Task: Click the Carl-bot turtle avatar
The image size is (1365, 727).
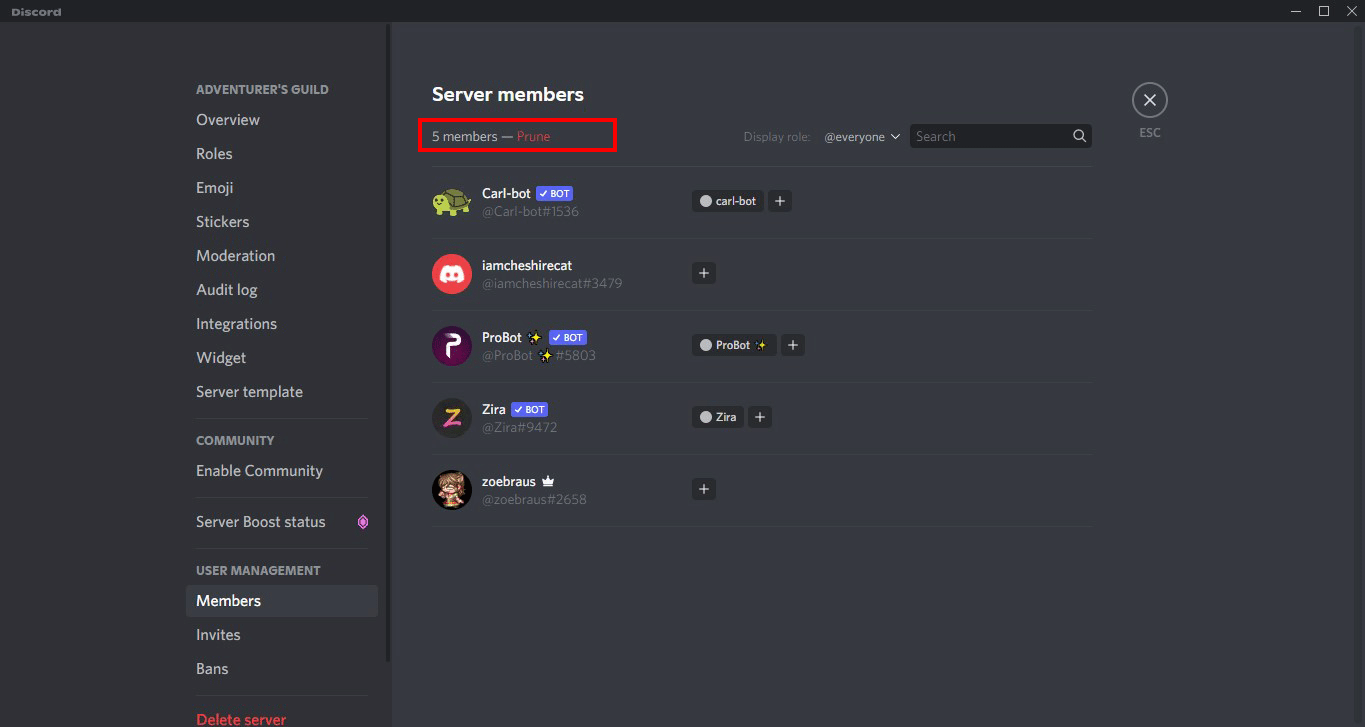Action: coord(452,202)
